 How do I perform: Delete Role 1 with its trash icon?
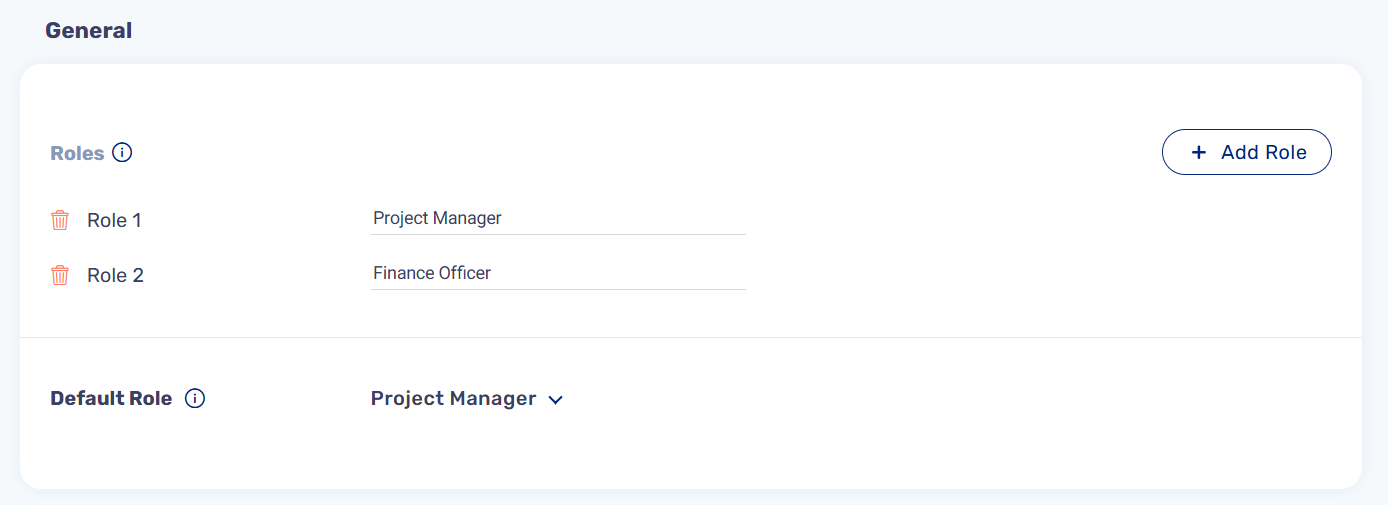[x=60, y=220]
